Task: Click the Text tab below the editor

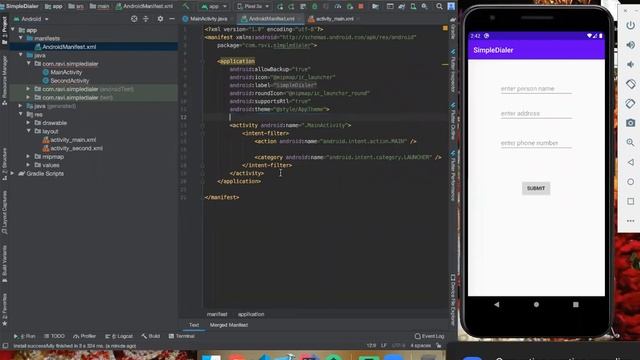Action: point(194,325)
